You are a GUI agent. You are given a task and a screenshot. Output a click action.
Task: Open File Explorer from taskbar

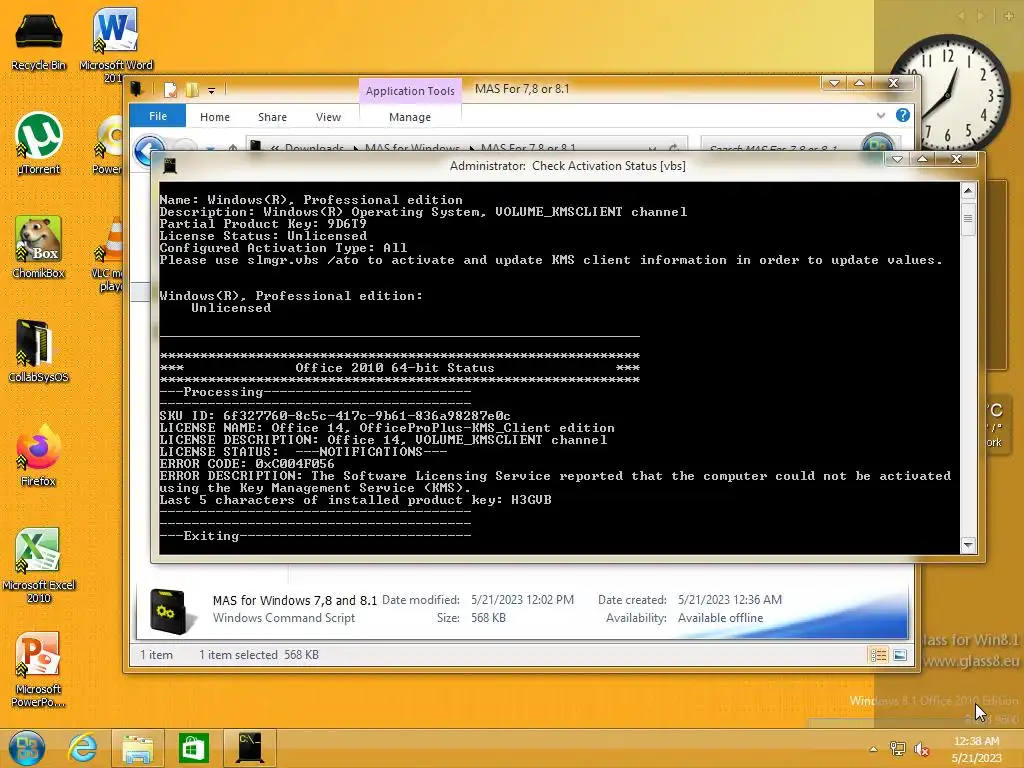tap(138, 748)
